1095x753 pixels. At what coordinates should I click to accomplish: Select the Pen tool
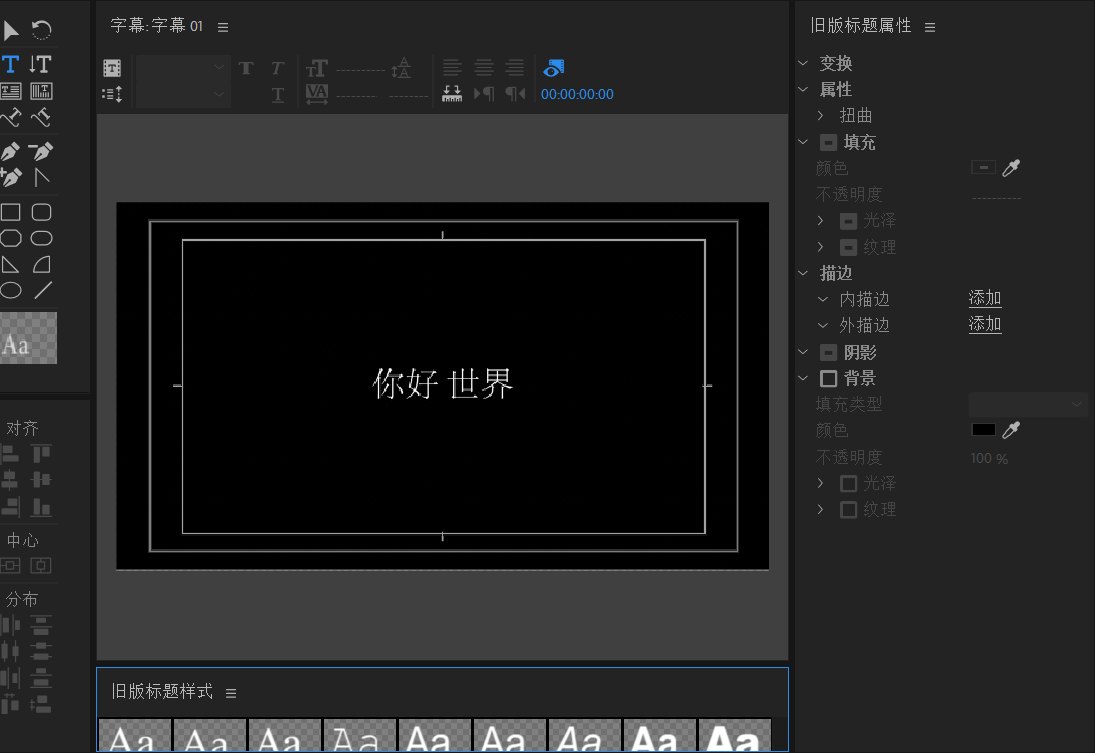[x=10, y=151]
